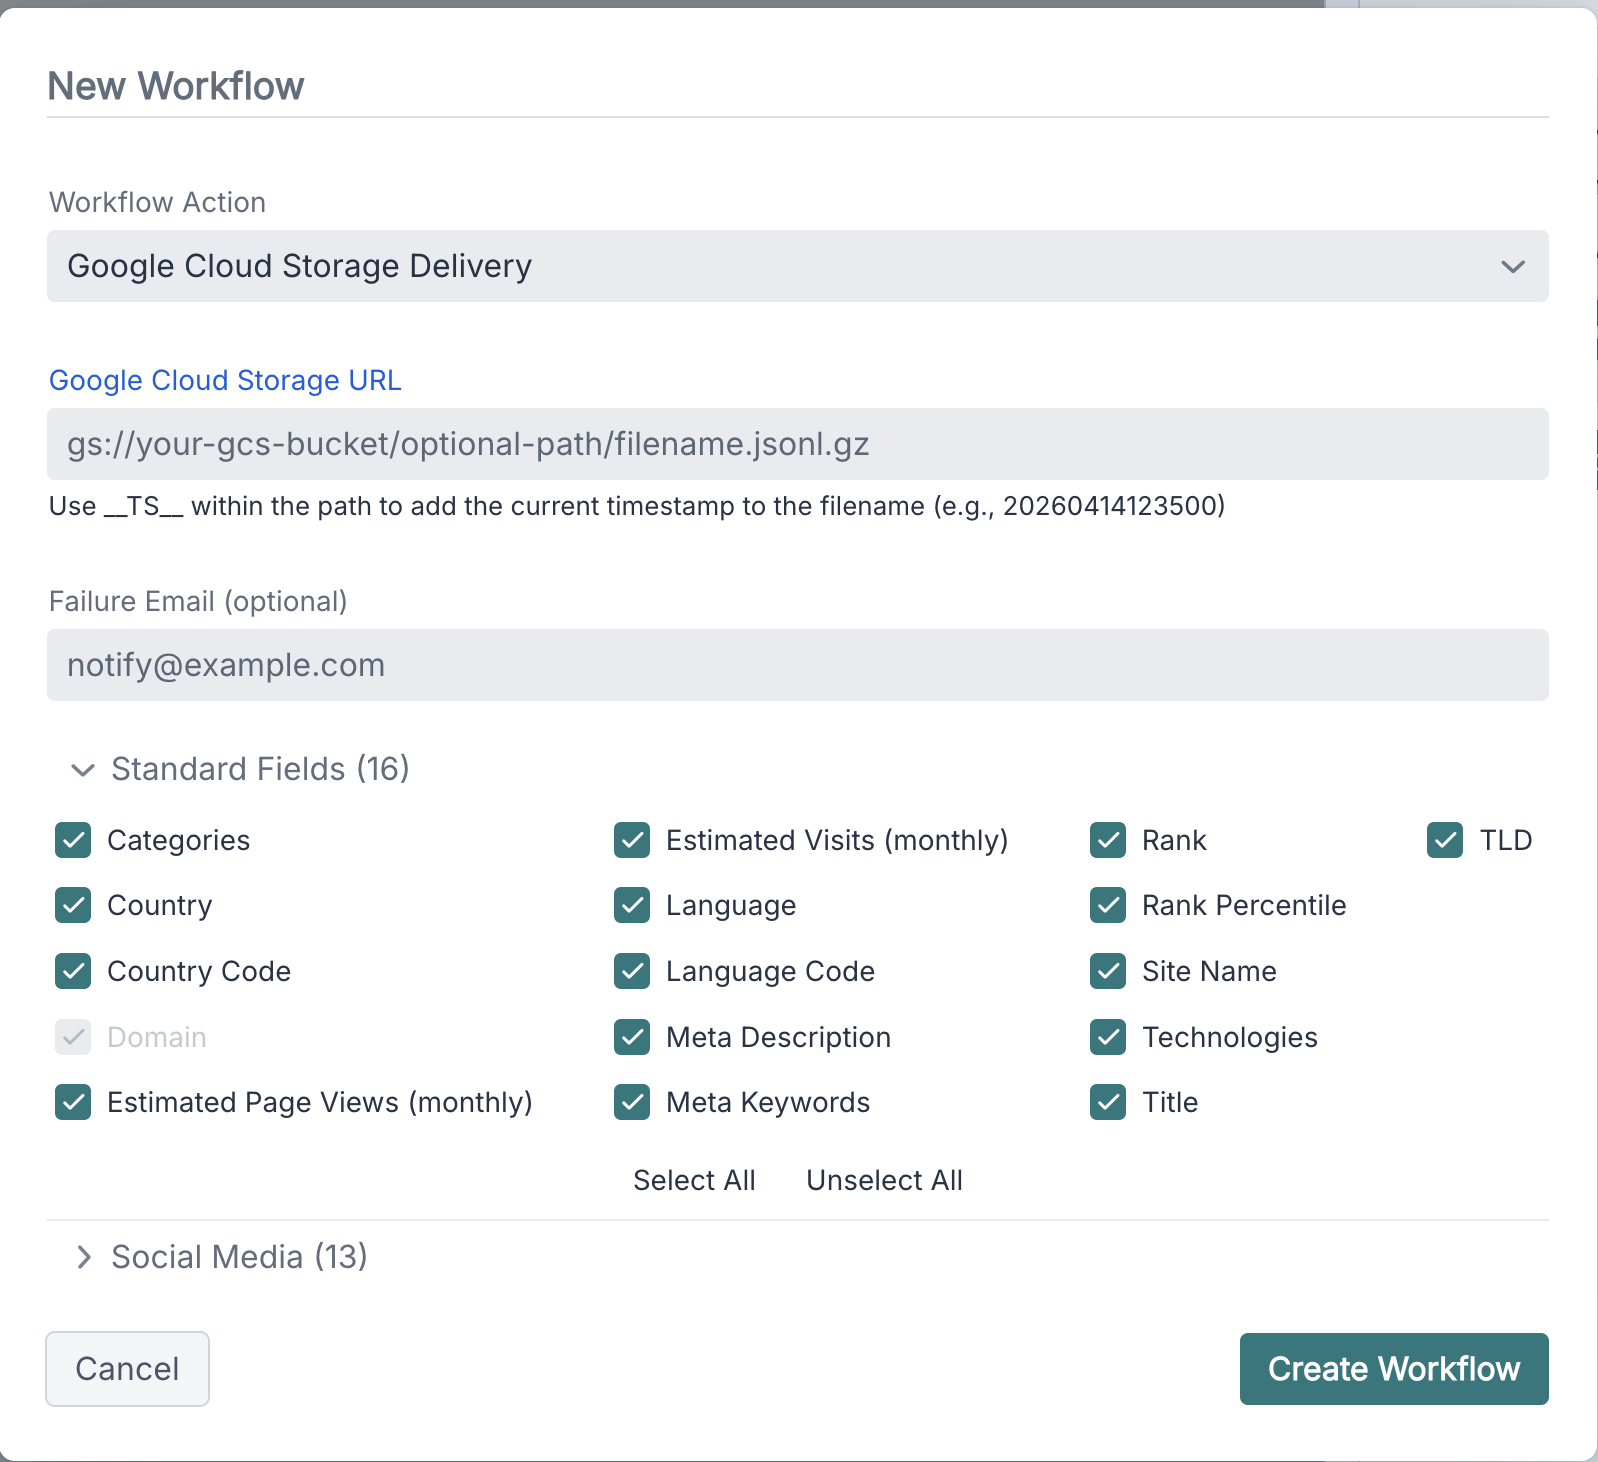Uncheck the Categories checkbox

[x=73, y=840]
